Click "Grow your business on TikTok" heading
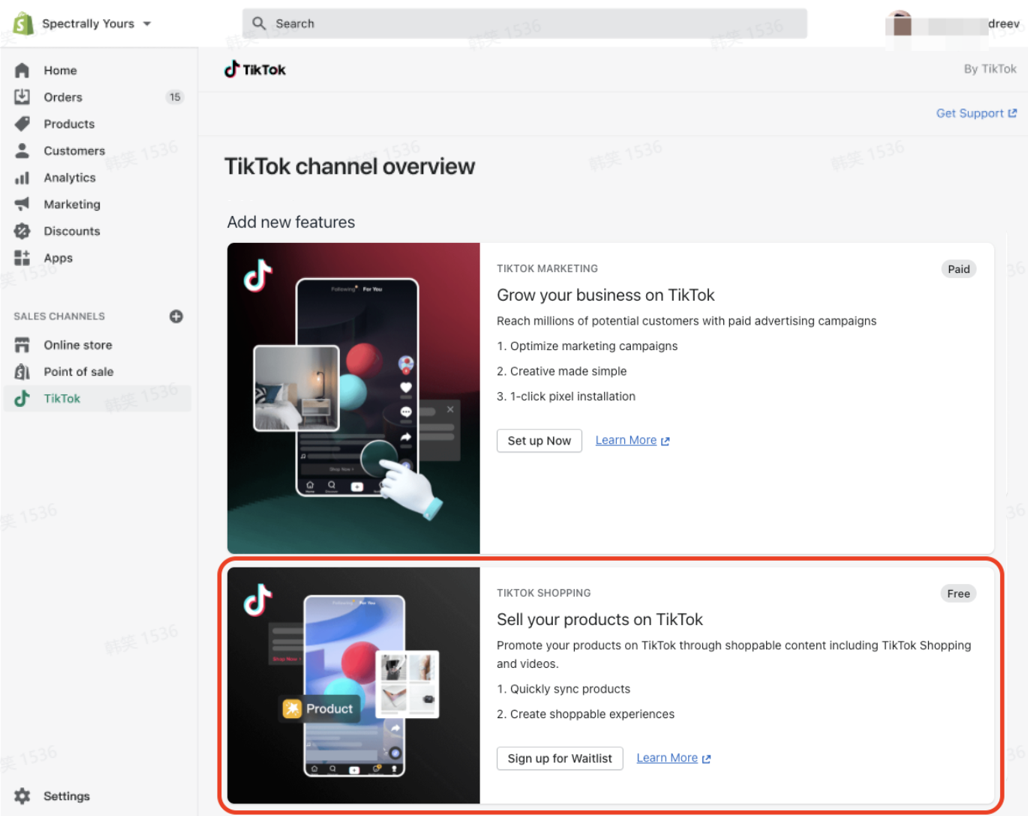The image size is (1028, 816). [x=605, y=296]
